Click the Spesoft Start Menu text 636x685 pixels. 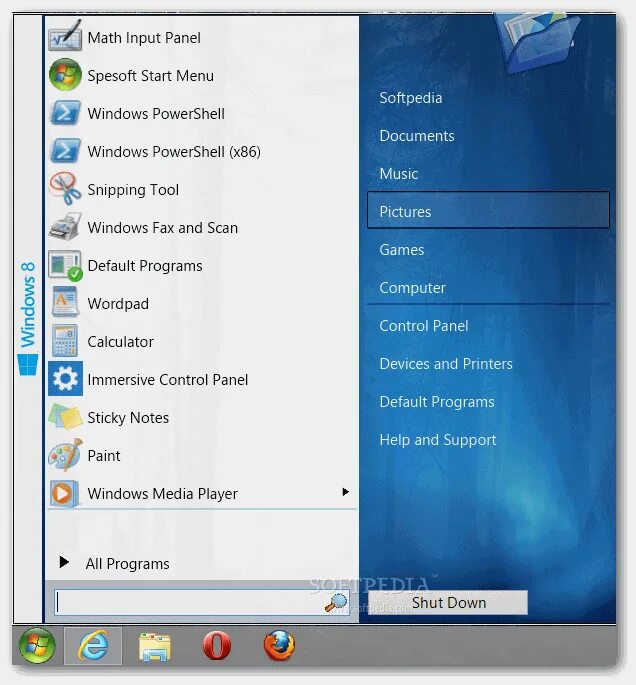coord(151,76)
